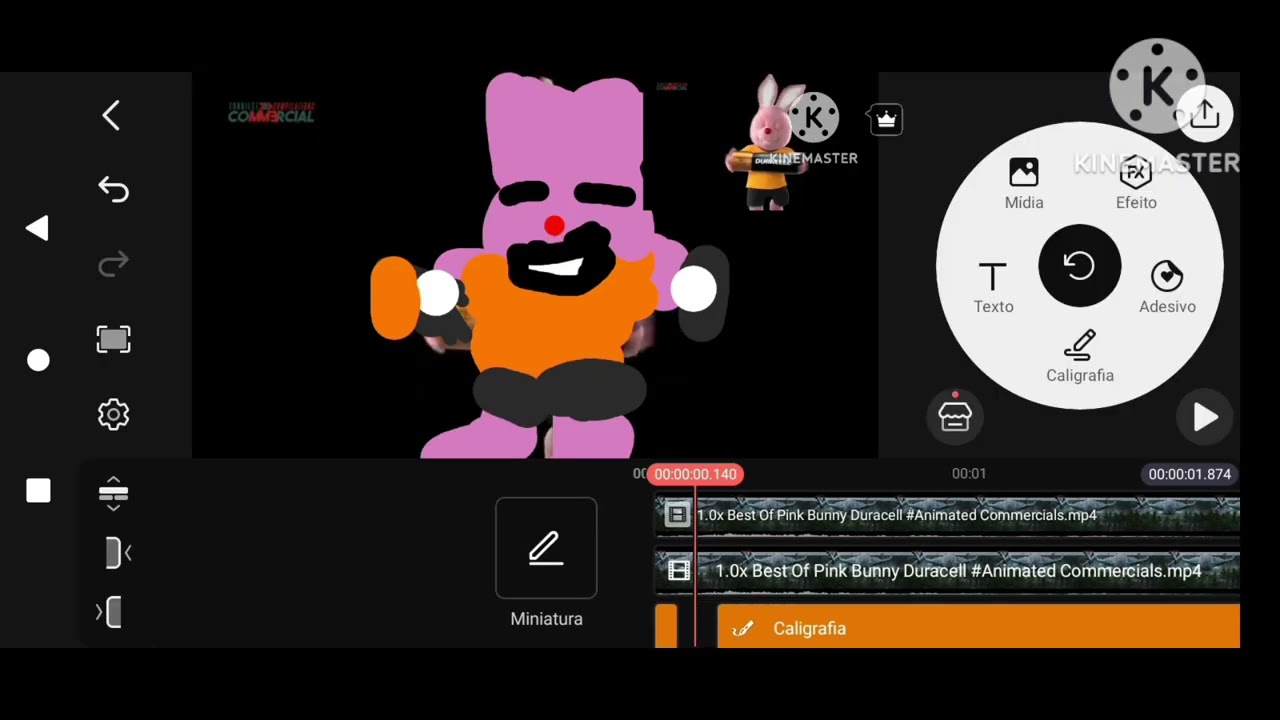The width and height of the screenshot is (1280, 720).
Task: Click the pencil icon on Caligrafia layer
Action: click(x=742, y=628)
